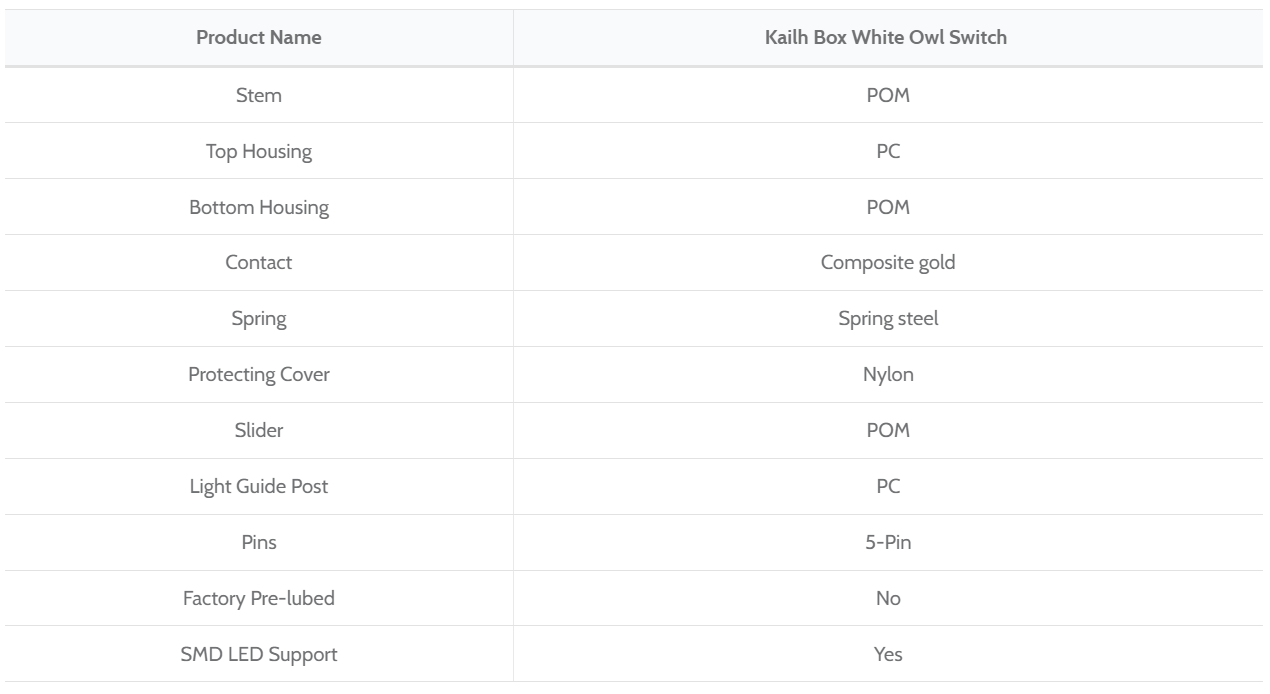1270x694 pixels.
Task: Click the Pins row label
Action: 258,543
